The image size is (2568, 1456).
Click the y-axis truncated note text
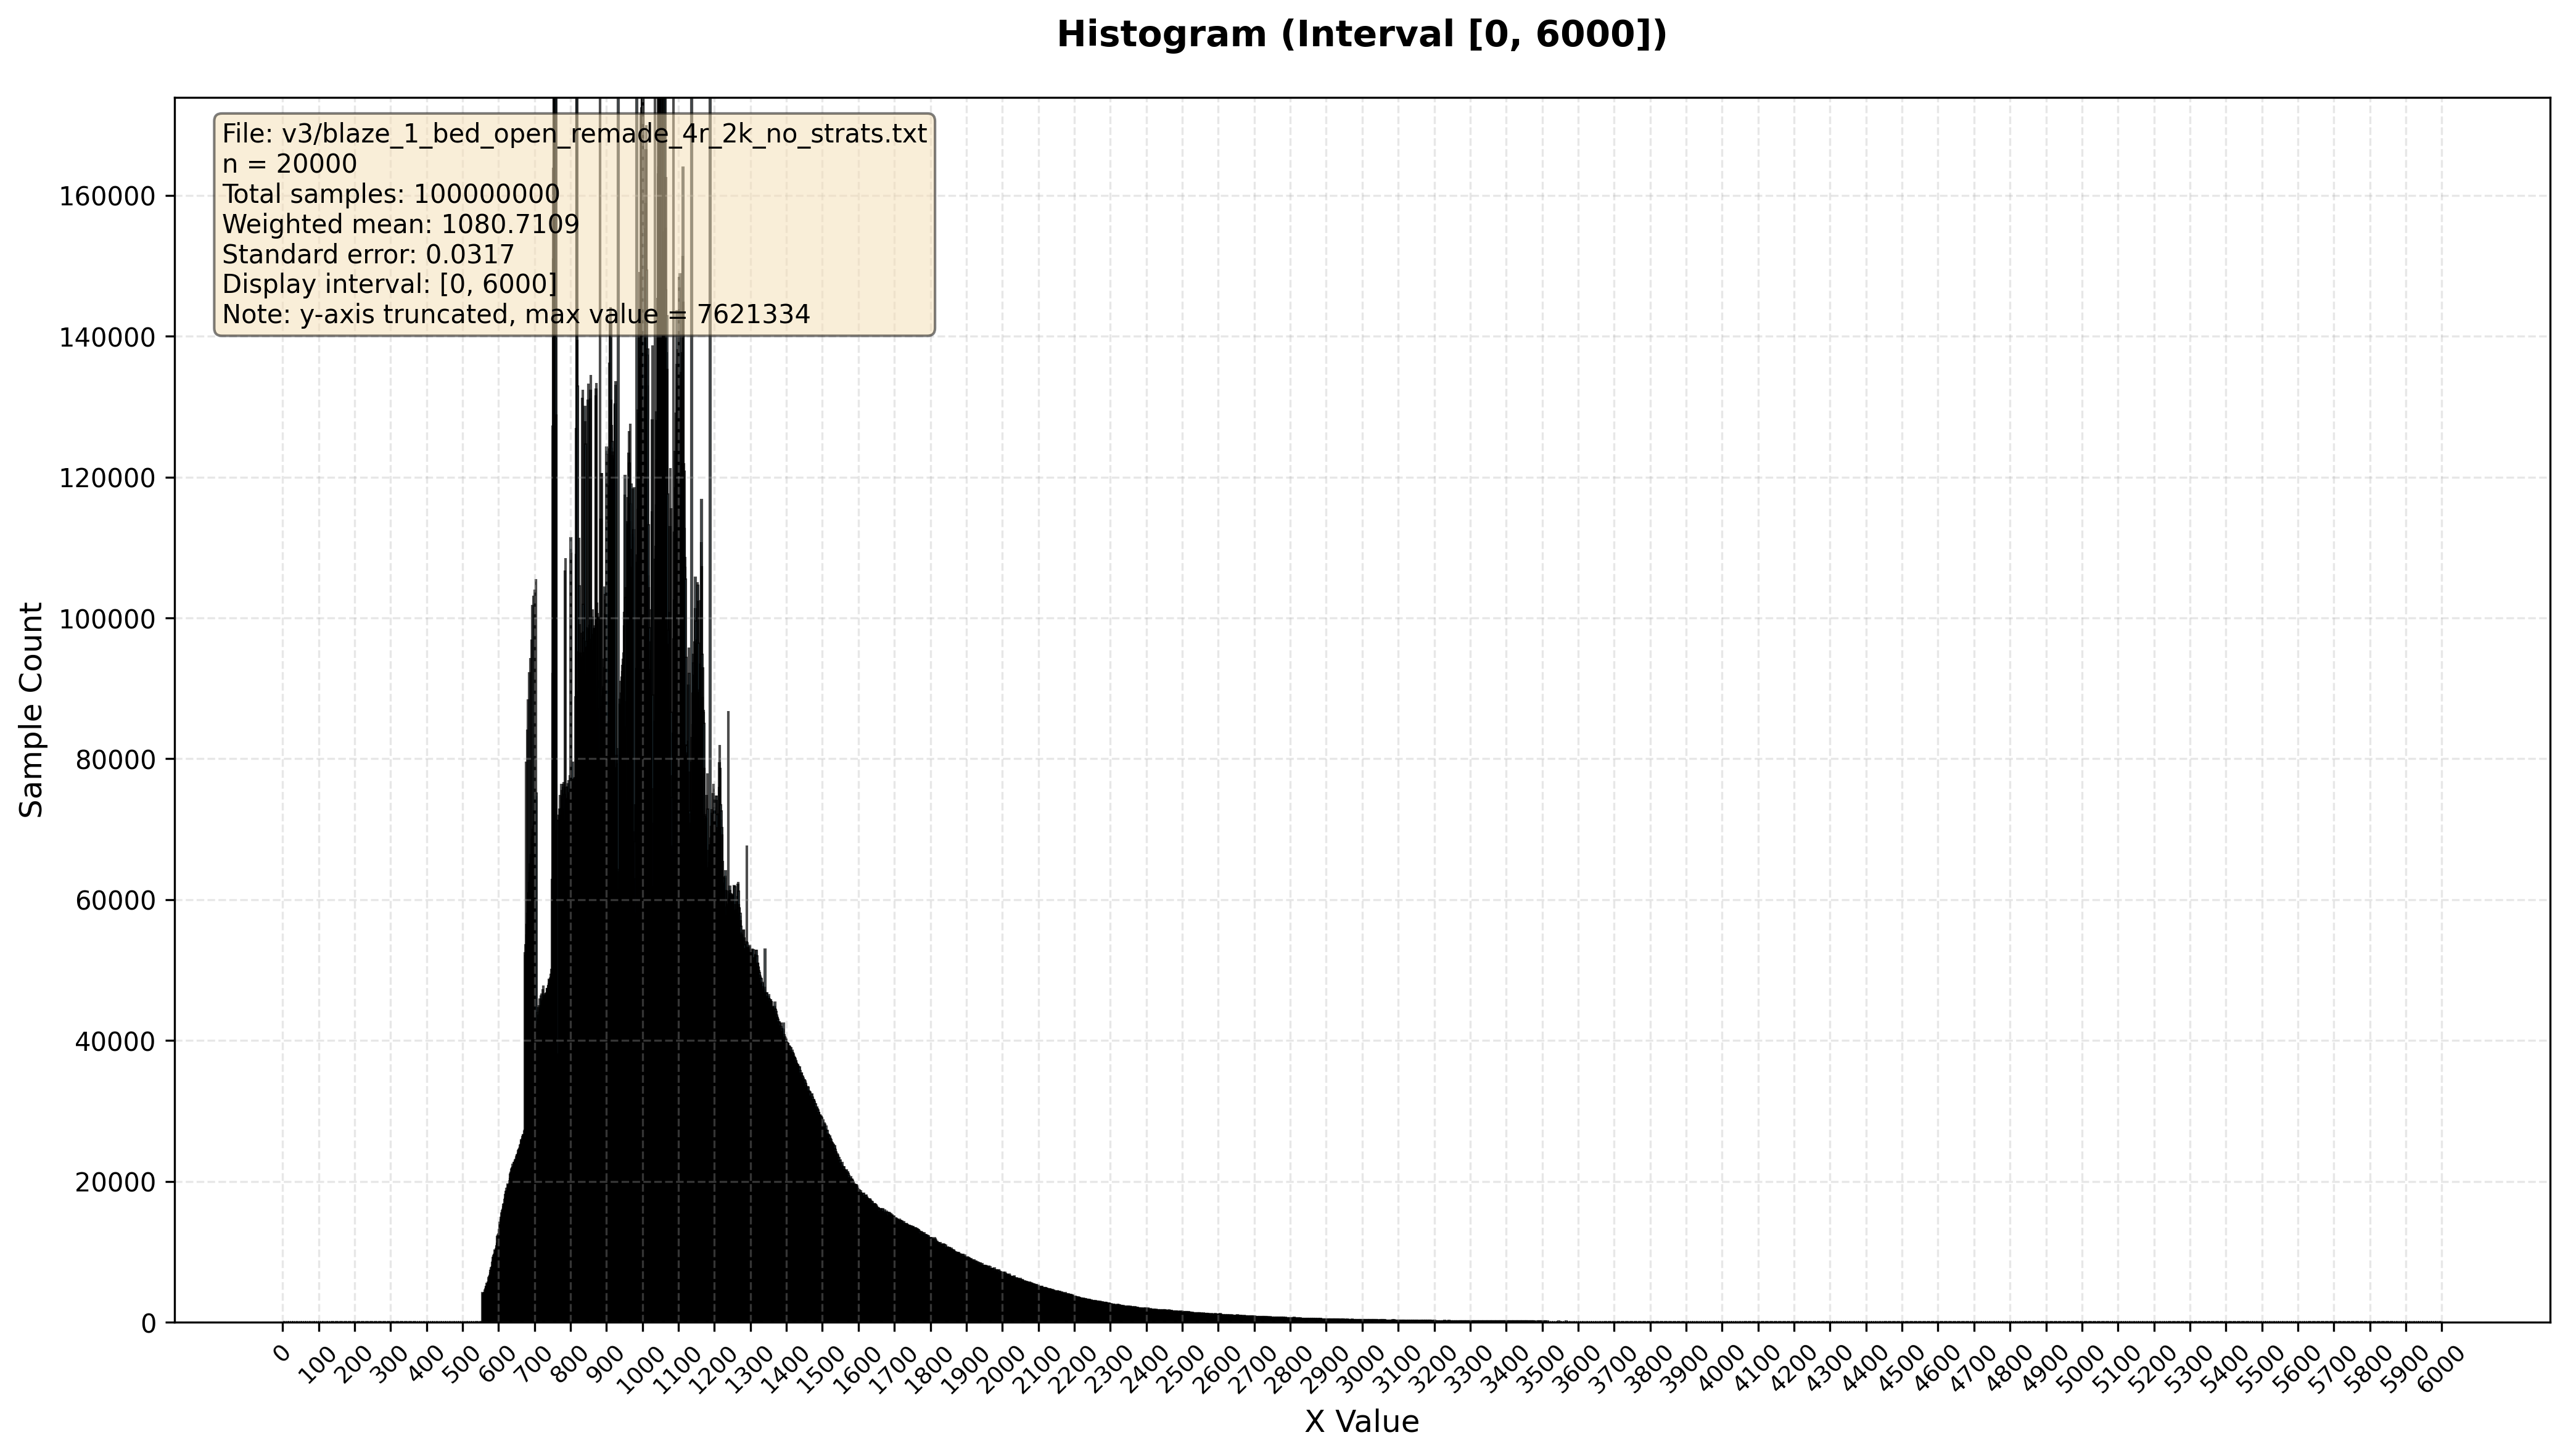coord(515,315)
